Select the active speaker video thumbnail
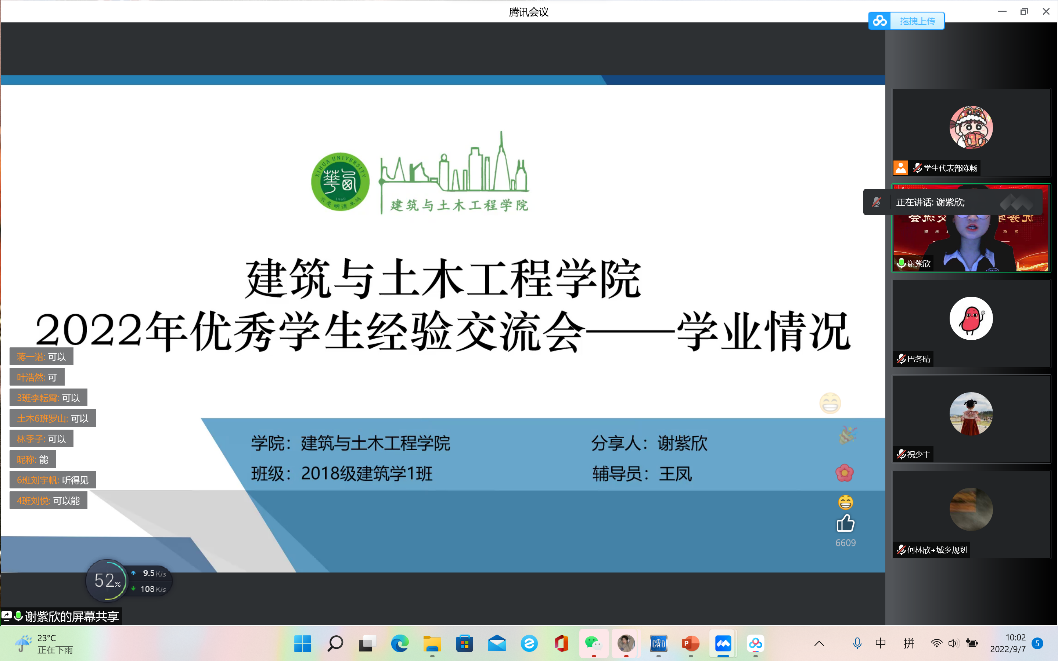 (970, 228)
